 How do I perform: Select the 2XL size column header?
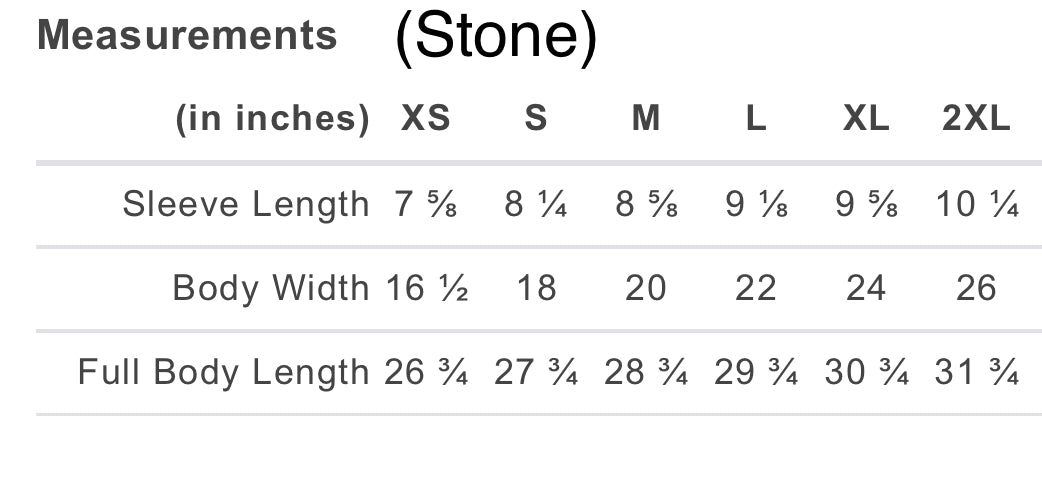(976, 119)
